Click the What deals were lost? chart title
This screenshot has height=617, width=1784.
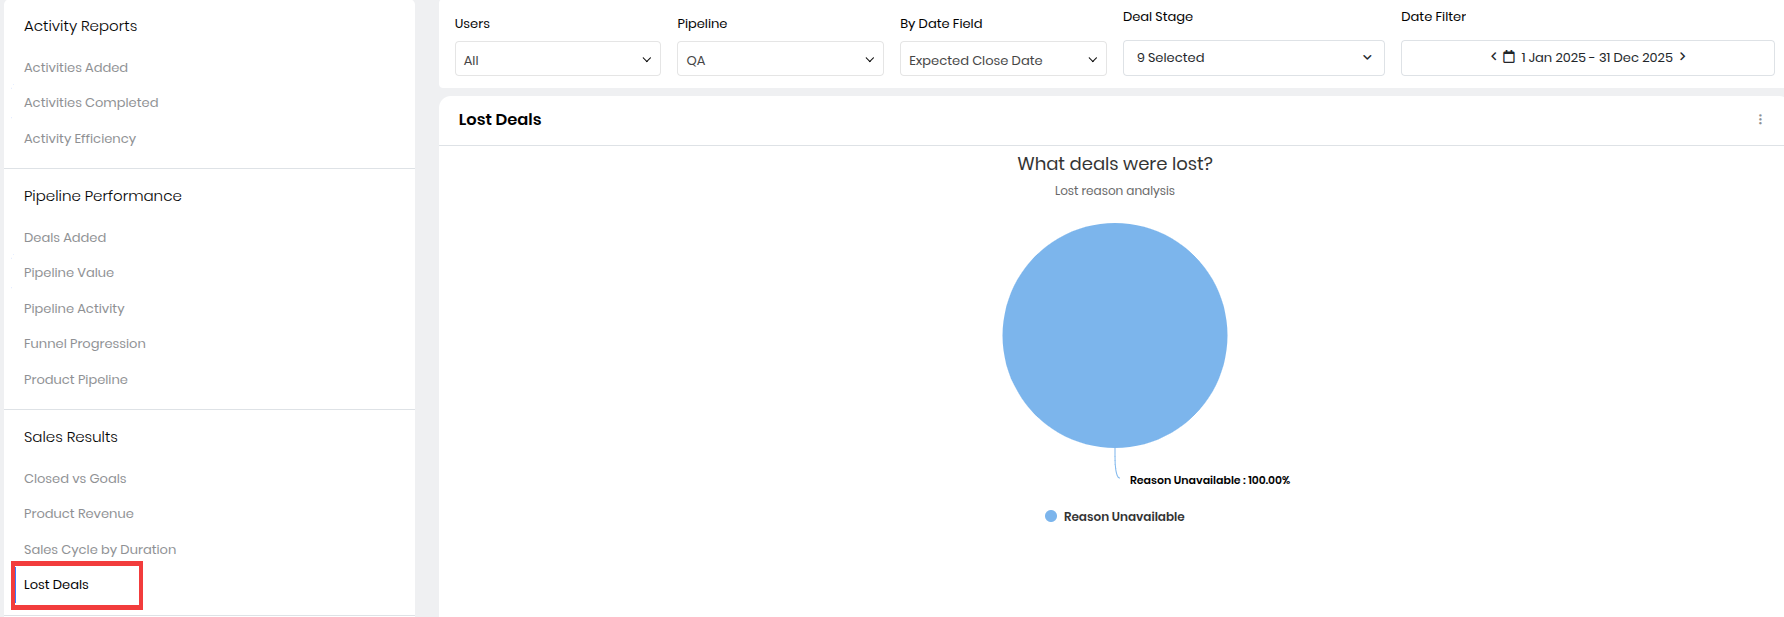[x=1115, y=163]
